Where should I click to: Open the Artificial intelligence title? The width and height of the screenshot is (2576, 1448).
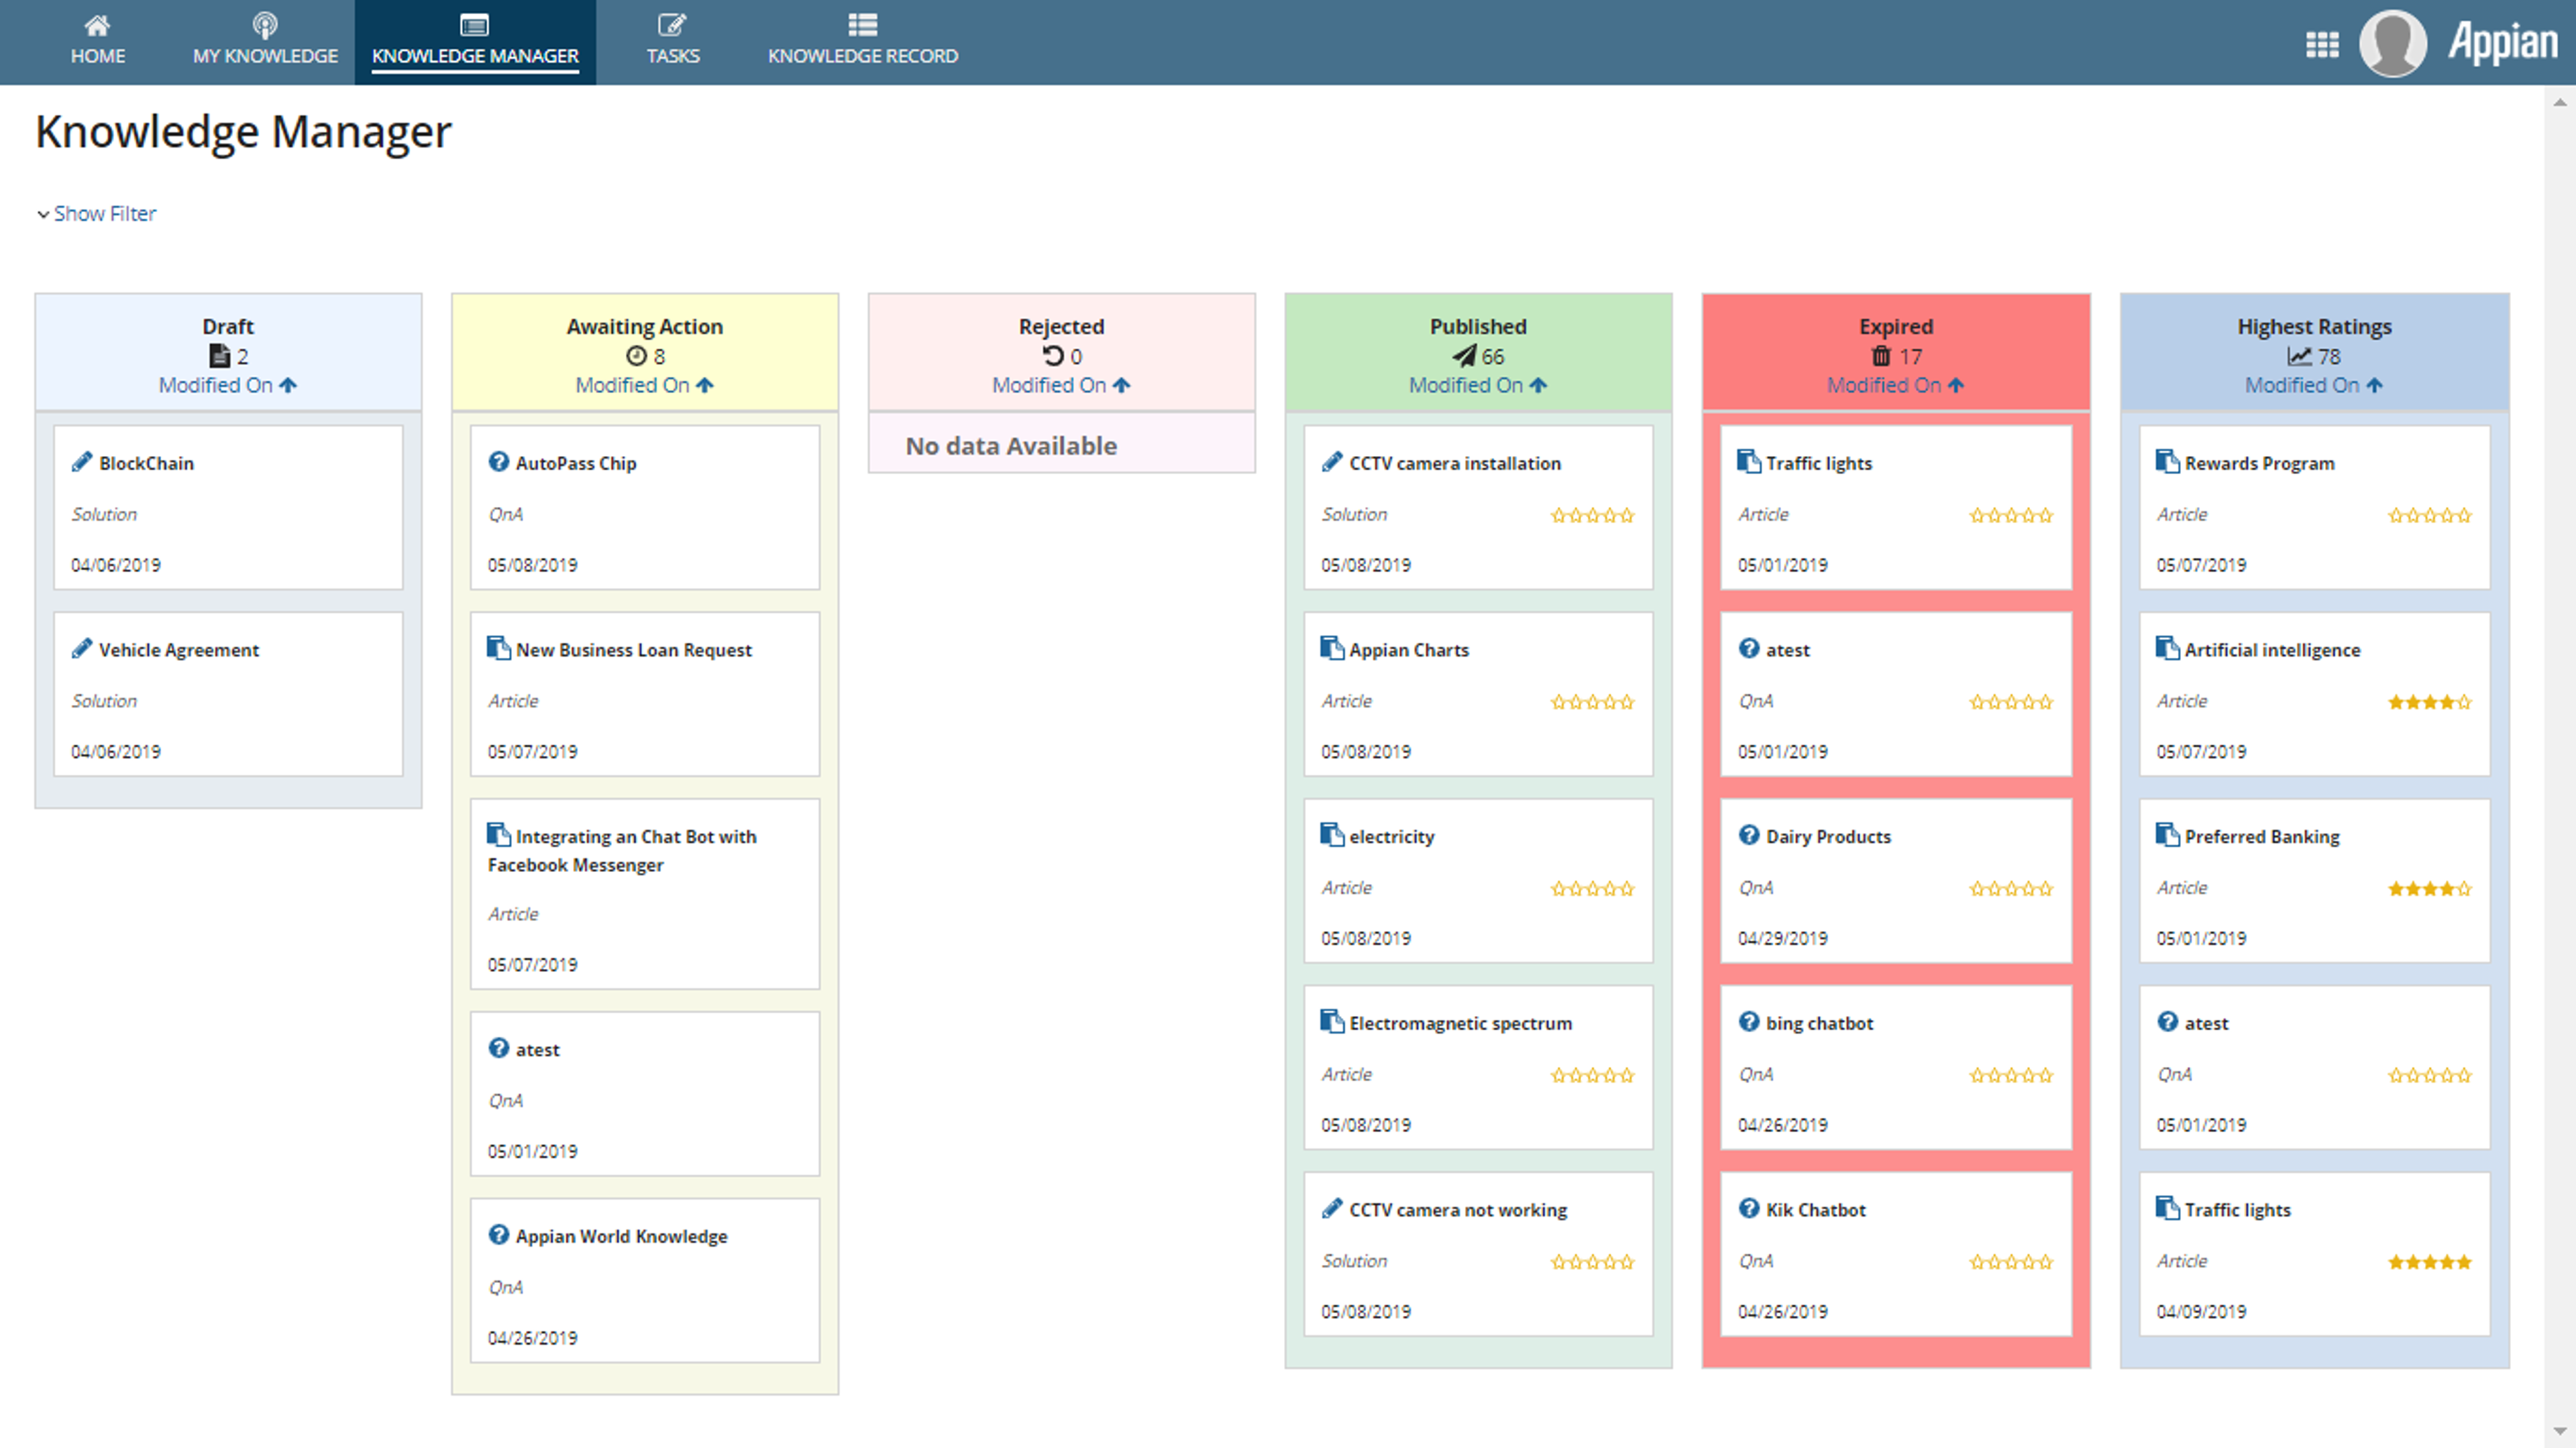tap(2272, 650)
